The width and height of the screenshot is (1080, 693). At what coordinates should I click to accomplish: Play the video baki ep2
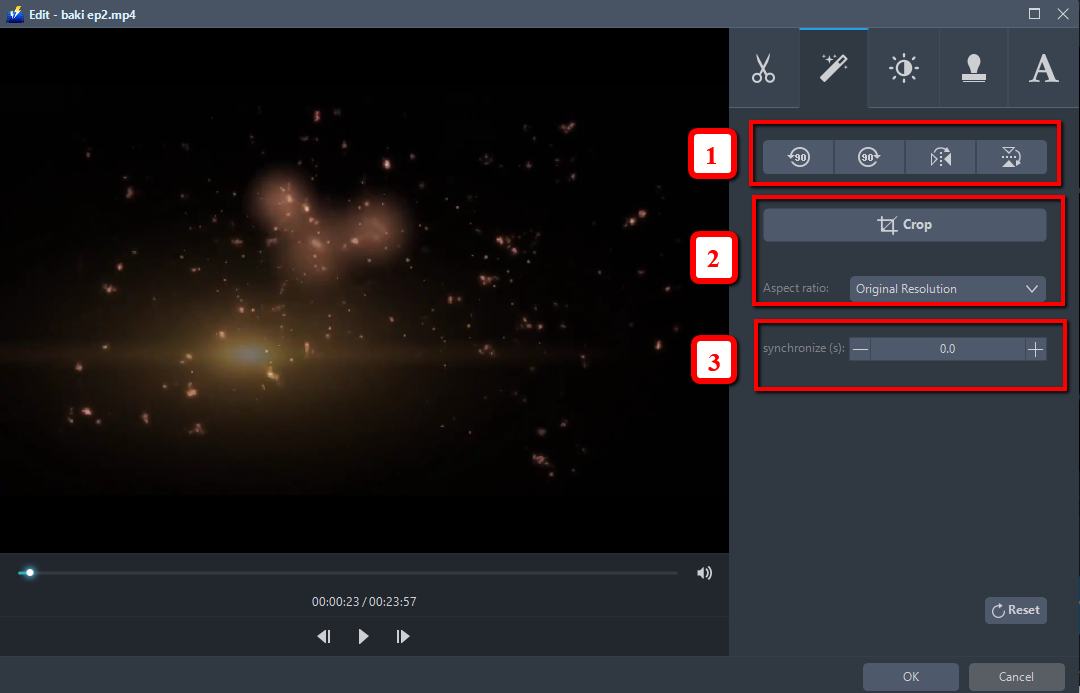363,636
